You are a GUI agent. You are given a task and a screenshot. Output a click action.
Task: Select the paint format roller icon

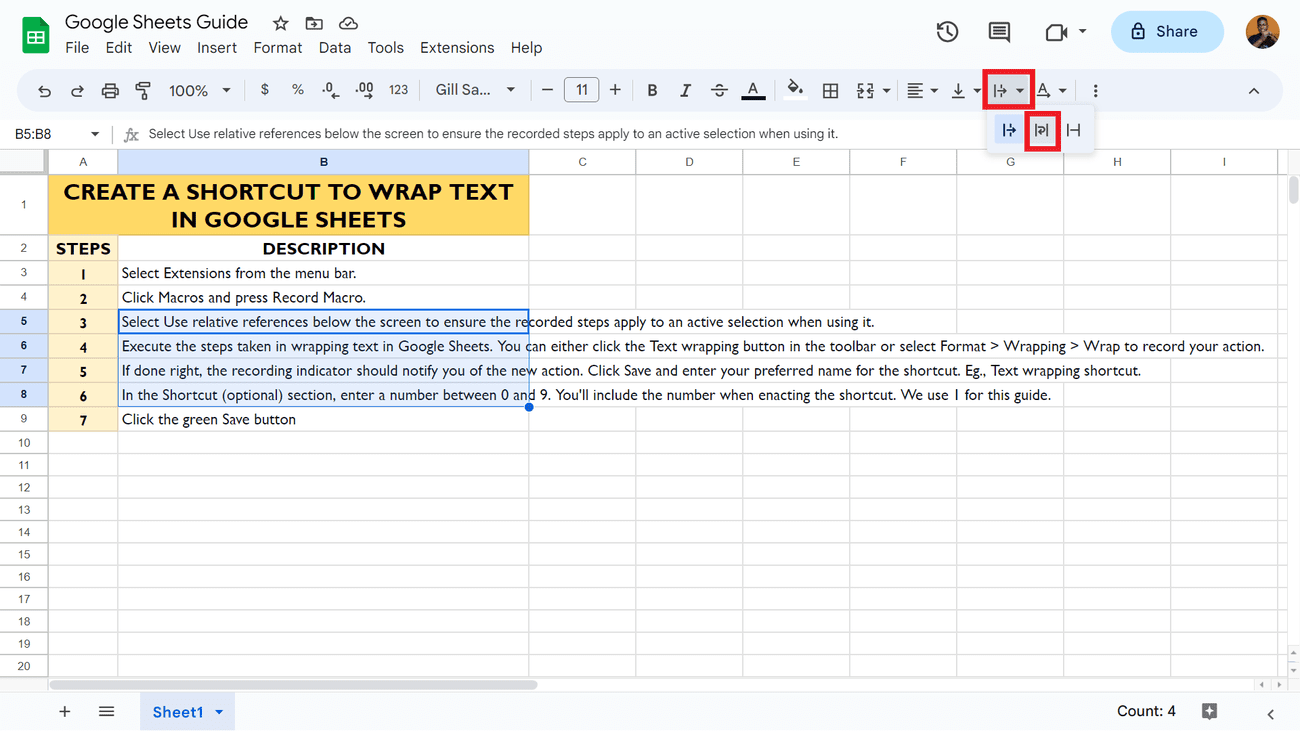[x=143, y=91]
